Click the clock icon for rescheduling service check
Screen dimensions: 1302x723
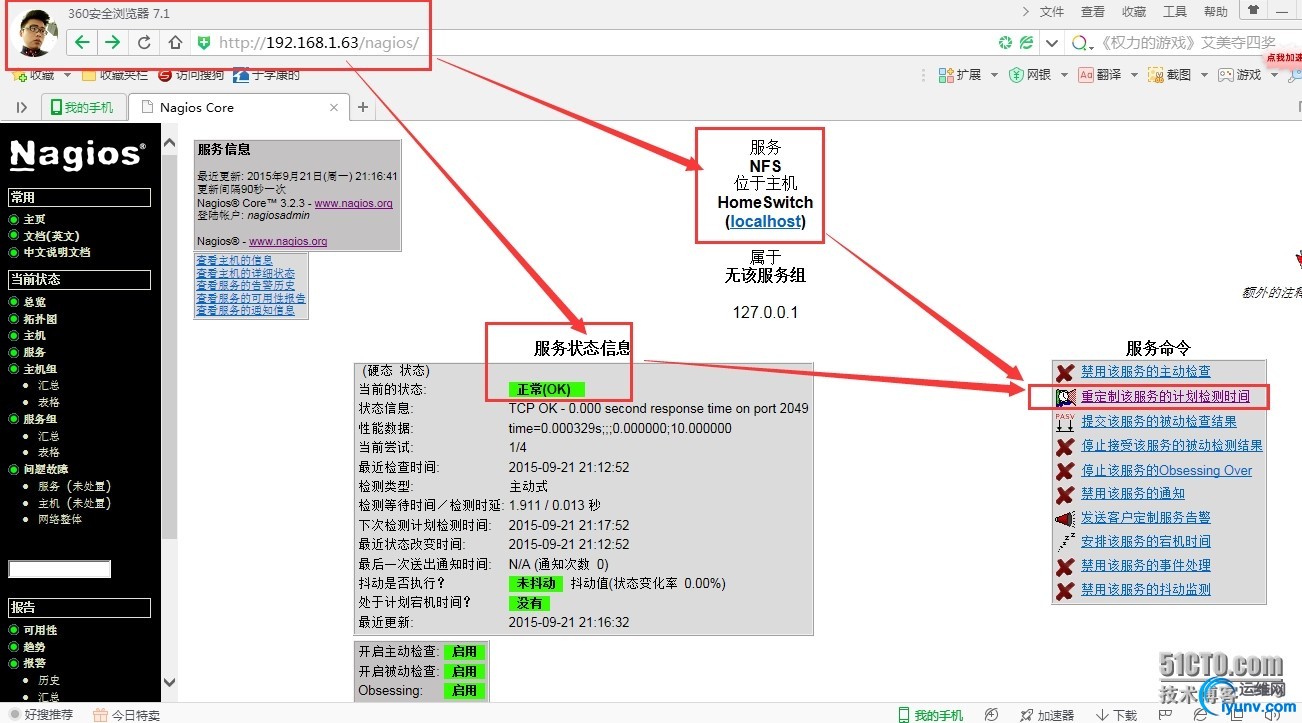[x=1065, y=397]
